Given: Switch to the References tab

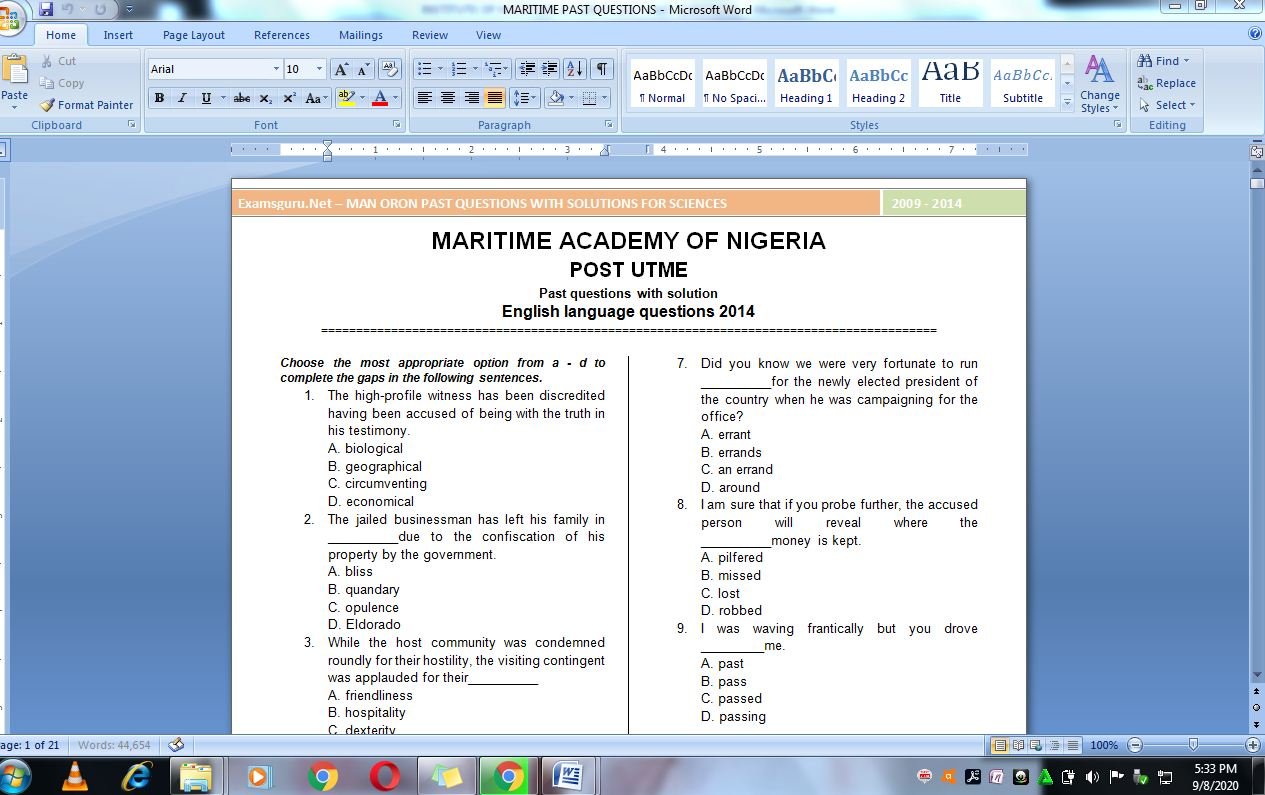Looking at the screenshot, I should tap(282, 35).
